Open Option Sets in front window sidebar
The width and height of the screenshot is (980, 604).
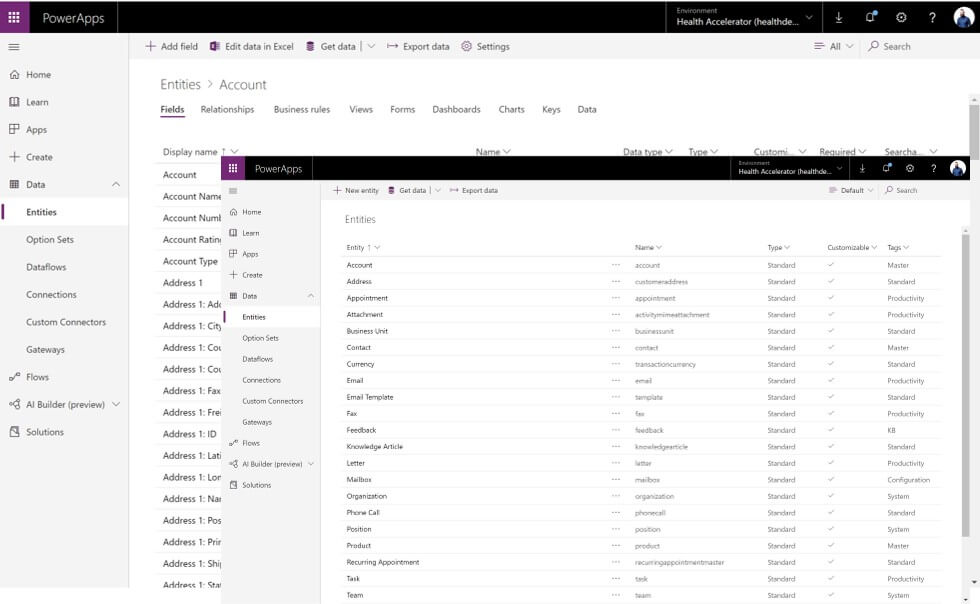pyautogui.click(x=261, y=338)
